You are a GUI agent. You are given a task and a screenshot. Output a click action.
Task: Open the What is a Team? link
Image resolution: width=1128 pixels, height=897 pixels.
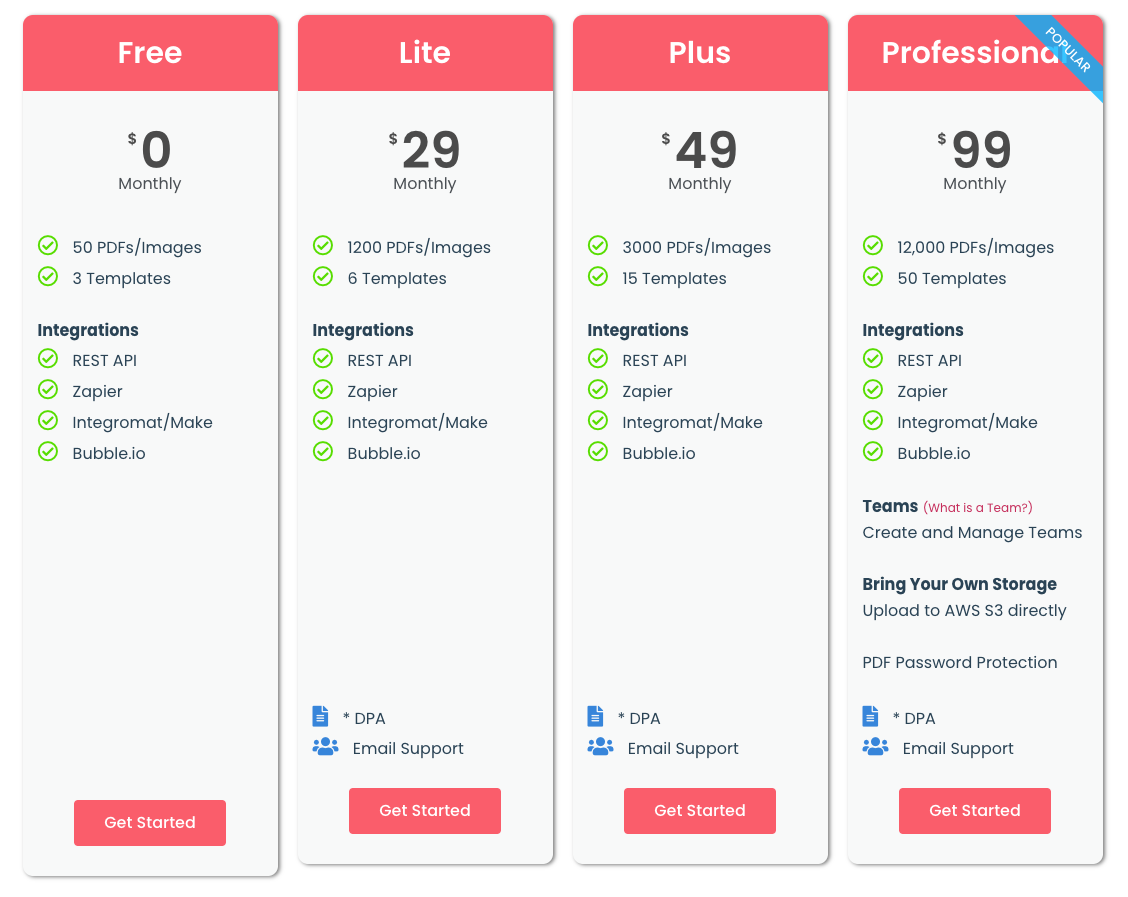click(x=977, y=507)
